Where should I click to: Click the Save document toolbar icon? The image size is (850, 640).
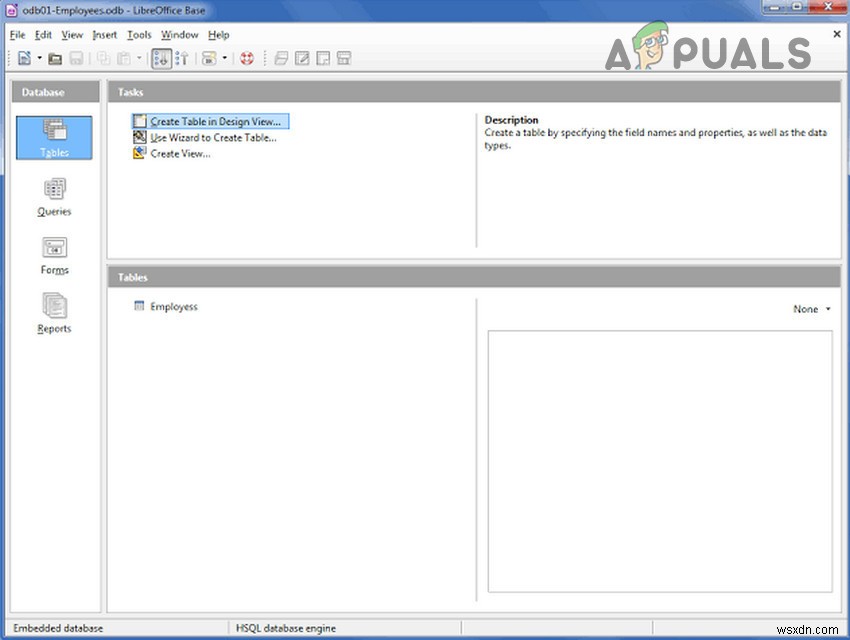coord(77,58)
